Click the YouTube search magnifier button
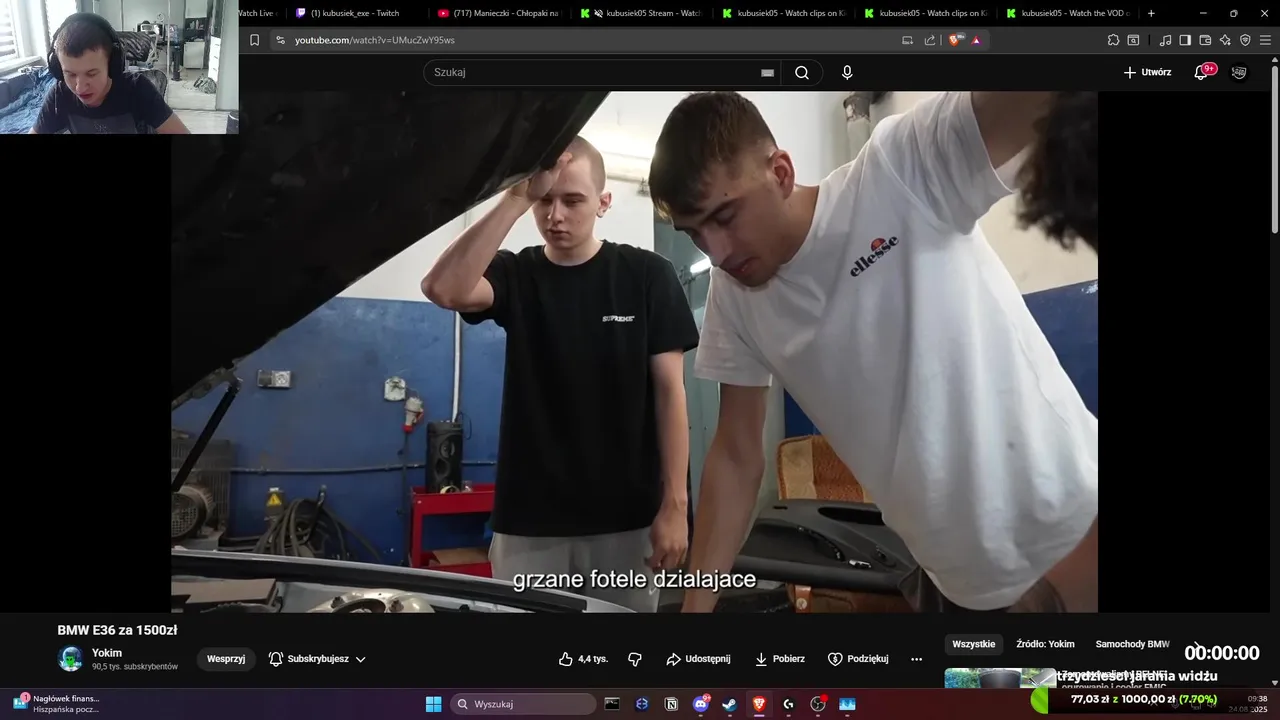This screenshot has height=720, width=1280. [x=802, y=72]
